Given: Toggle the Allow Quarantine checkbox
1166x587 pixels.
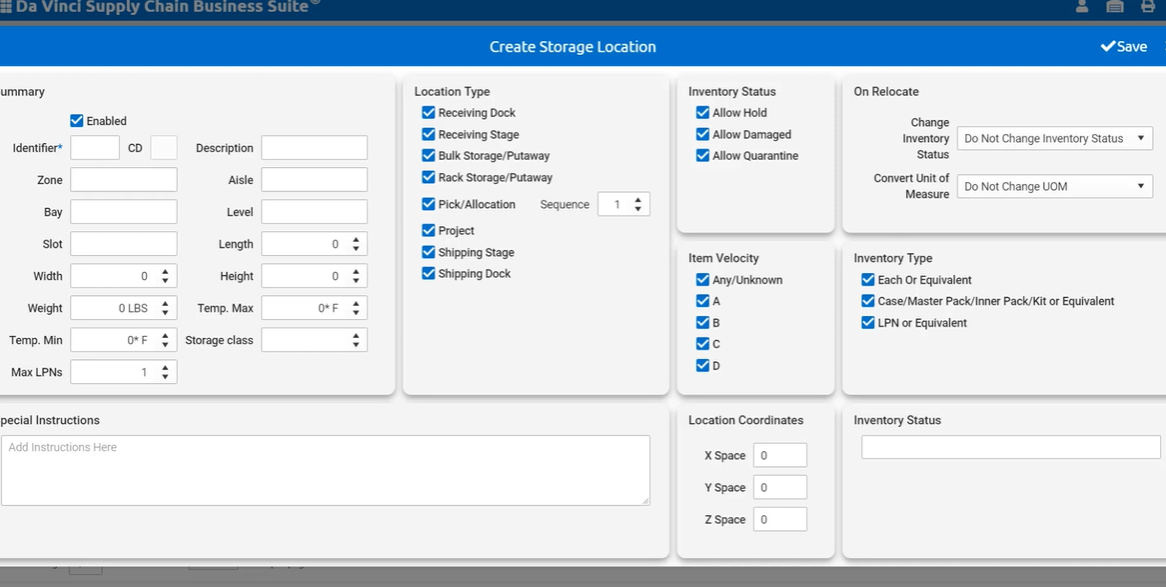Looking at the screenshot, I should point(703,156).
